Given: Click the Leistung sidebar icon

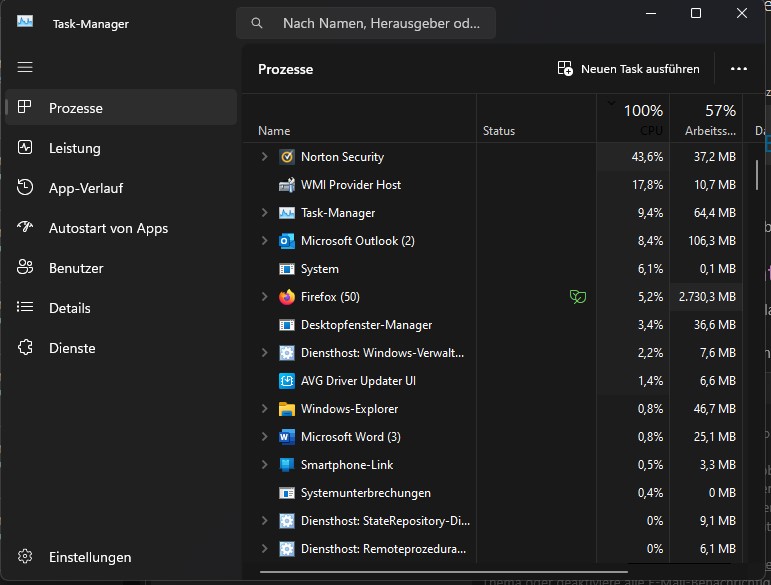Looking at the screenshot, I should coord(25,147).
